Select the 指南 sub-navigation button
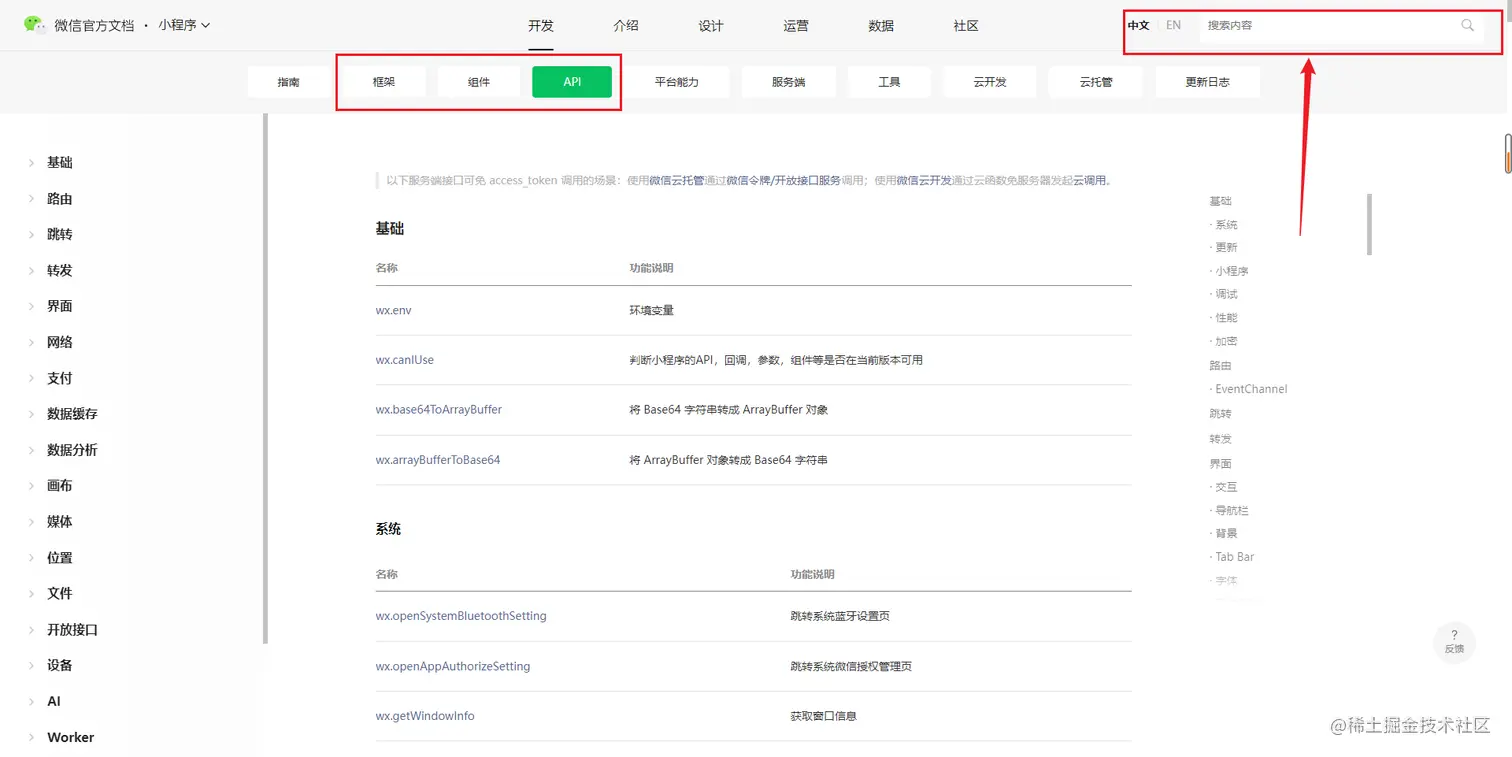 [289, 82]
